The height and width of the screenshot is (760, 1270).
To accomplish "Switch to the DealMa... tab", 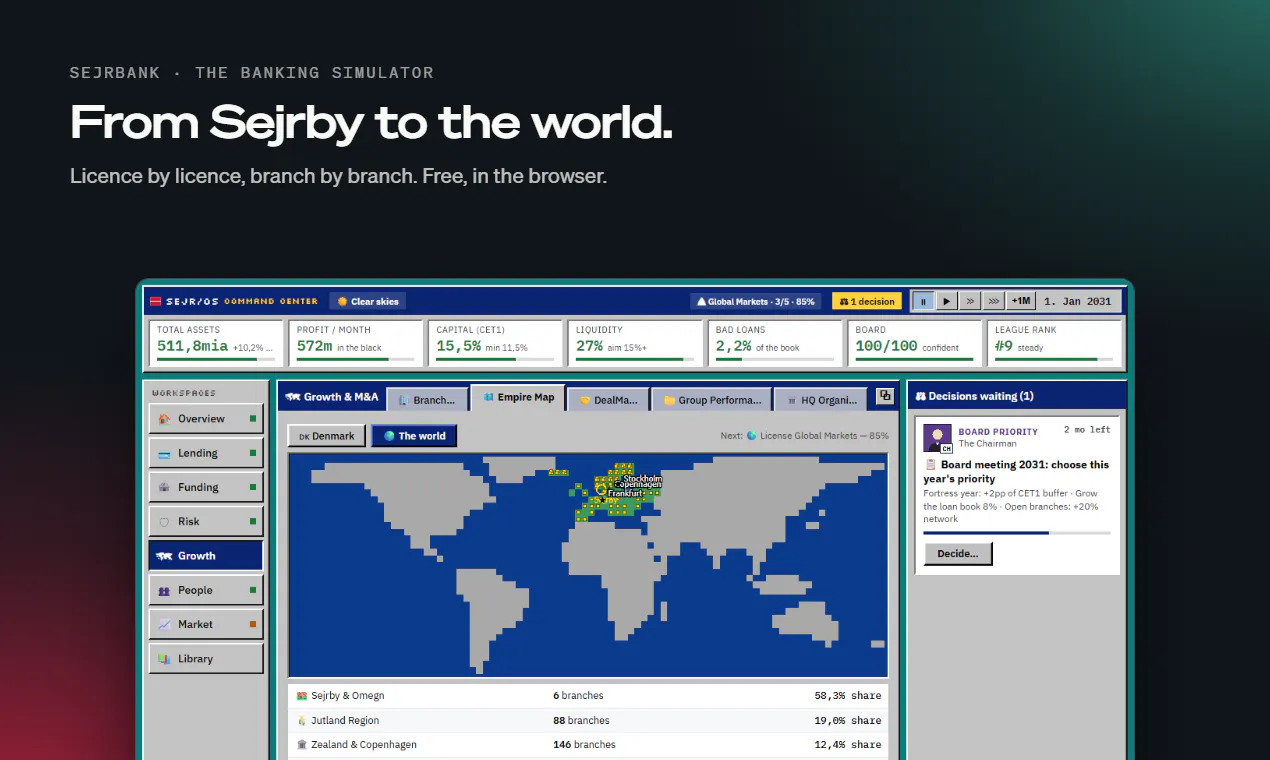I will click(x=609, y=399).
